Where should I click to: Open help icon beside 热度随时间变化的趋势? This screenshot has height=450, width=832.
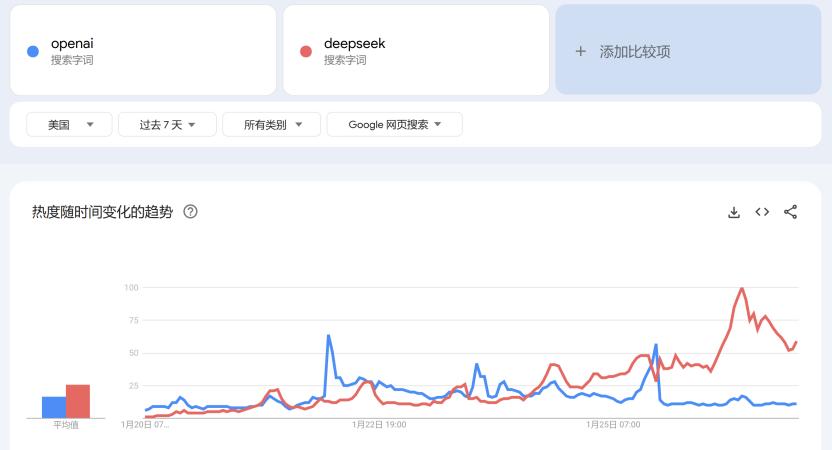191,212
